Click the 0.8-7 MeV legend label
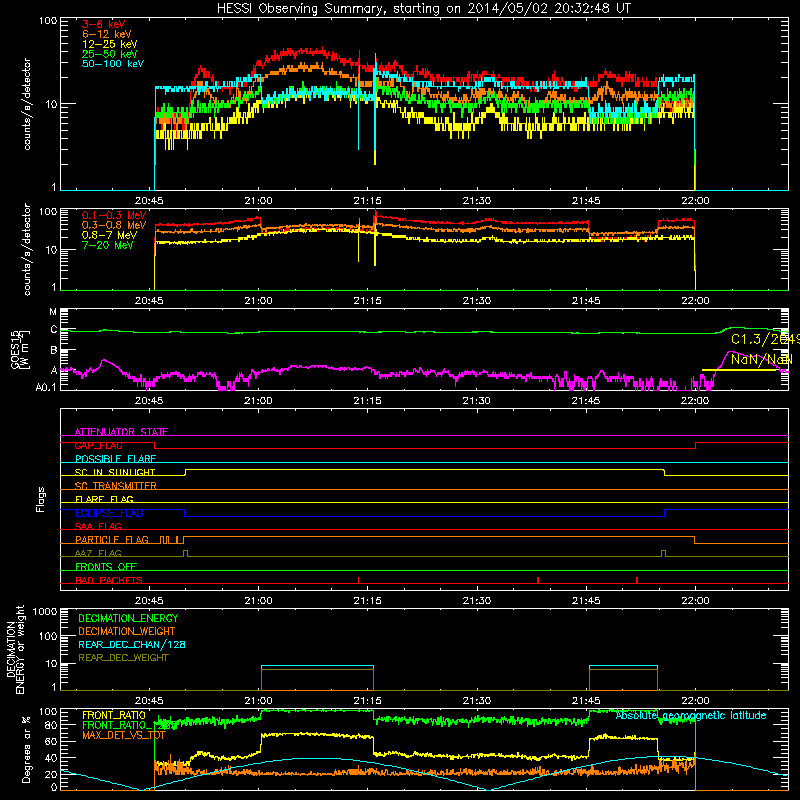 pyautogui.click(x=109, y=235)
